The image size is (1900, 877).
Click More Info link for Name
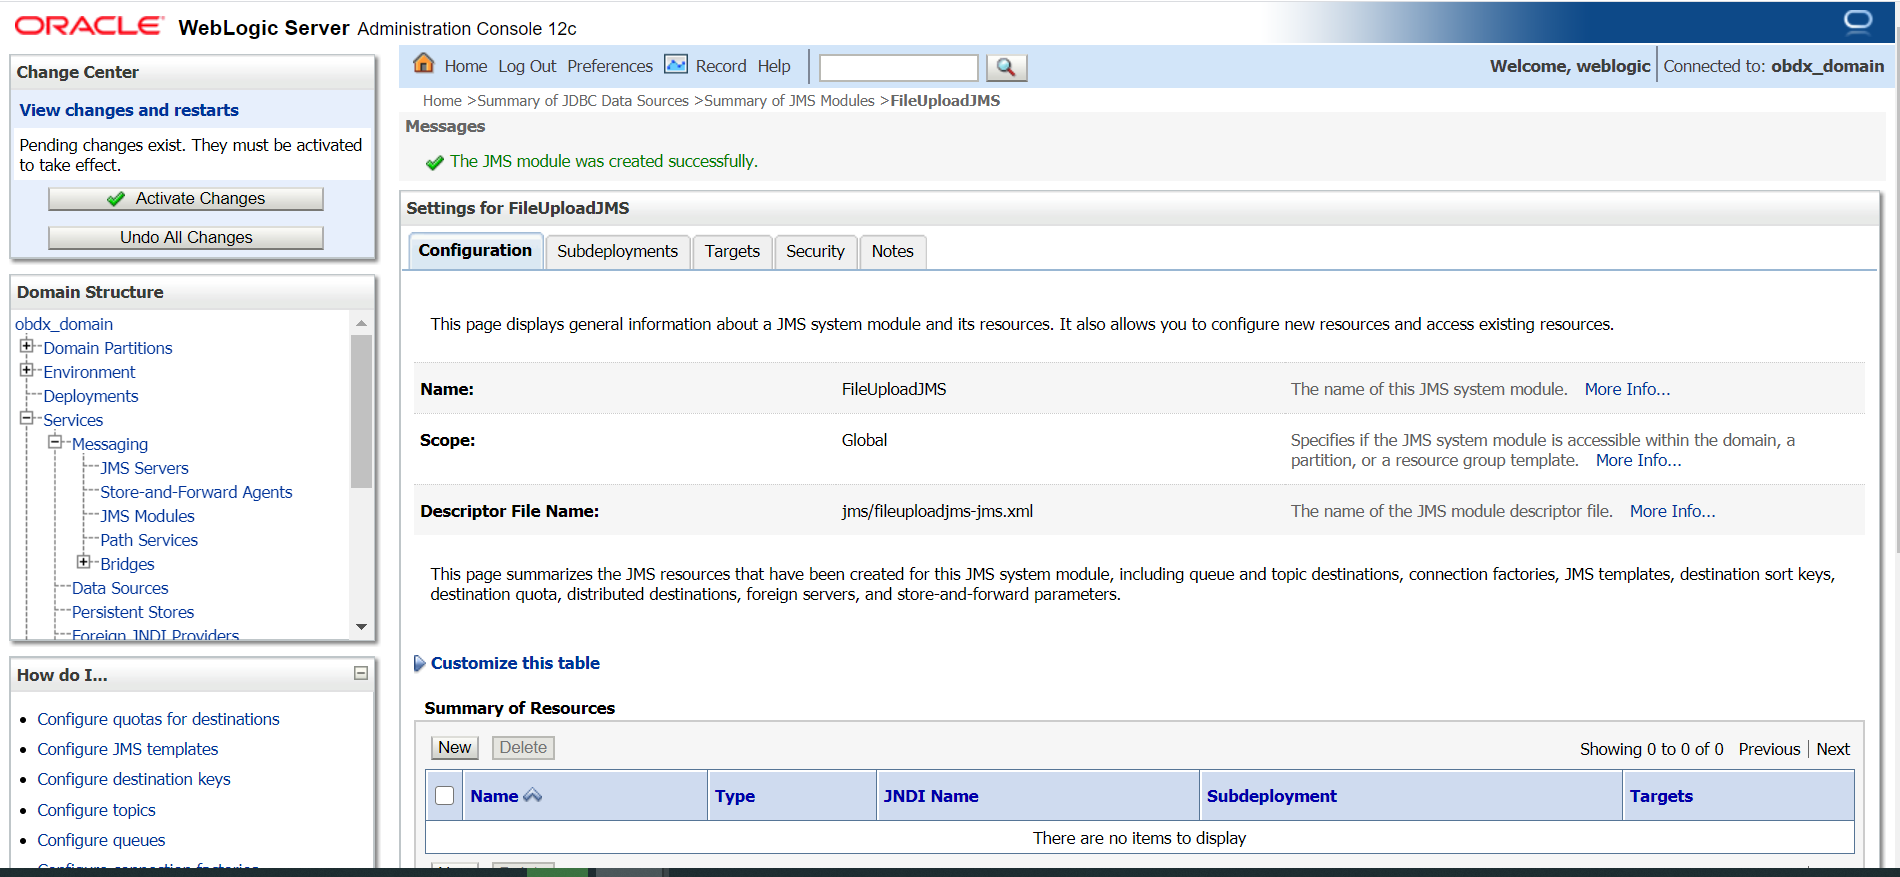1627,389
